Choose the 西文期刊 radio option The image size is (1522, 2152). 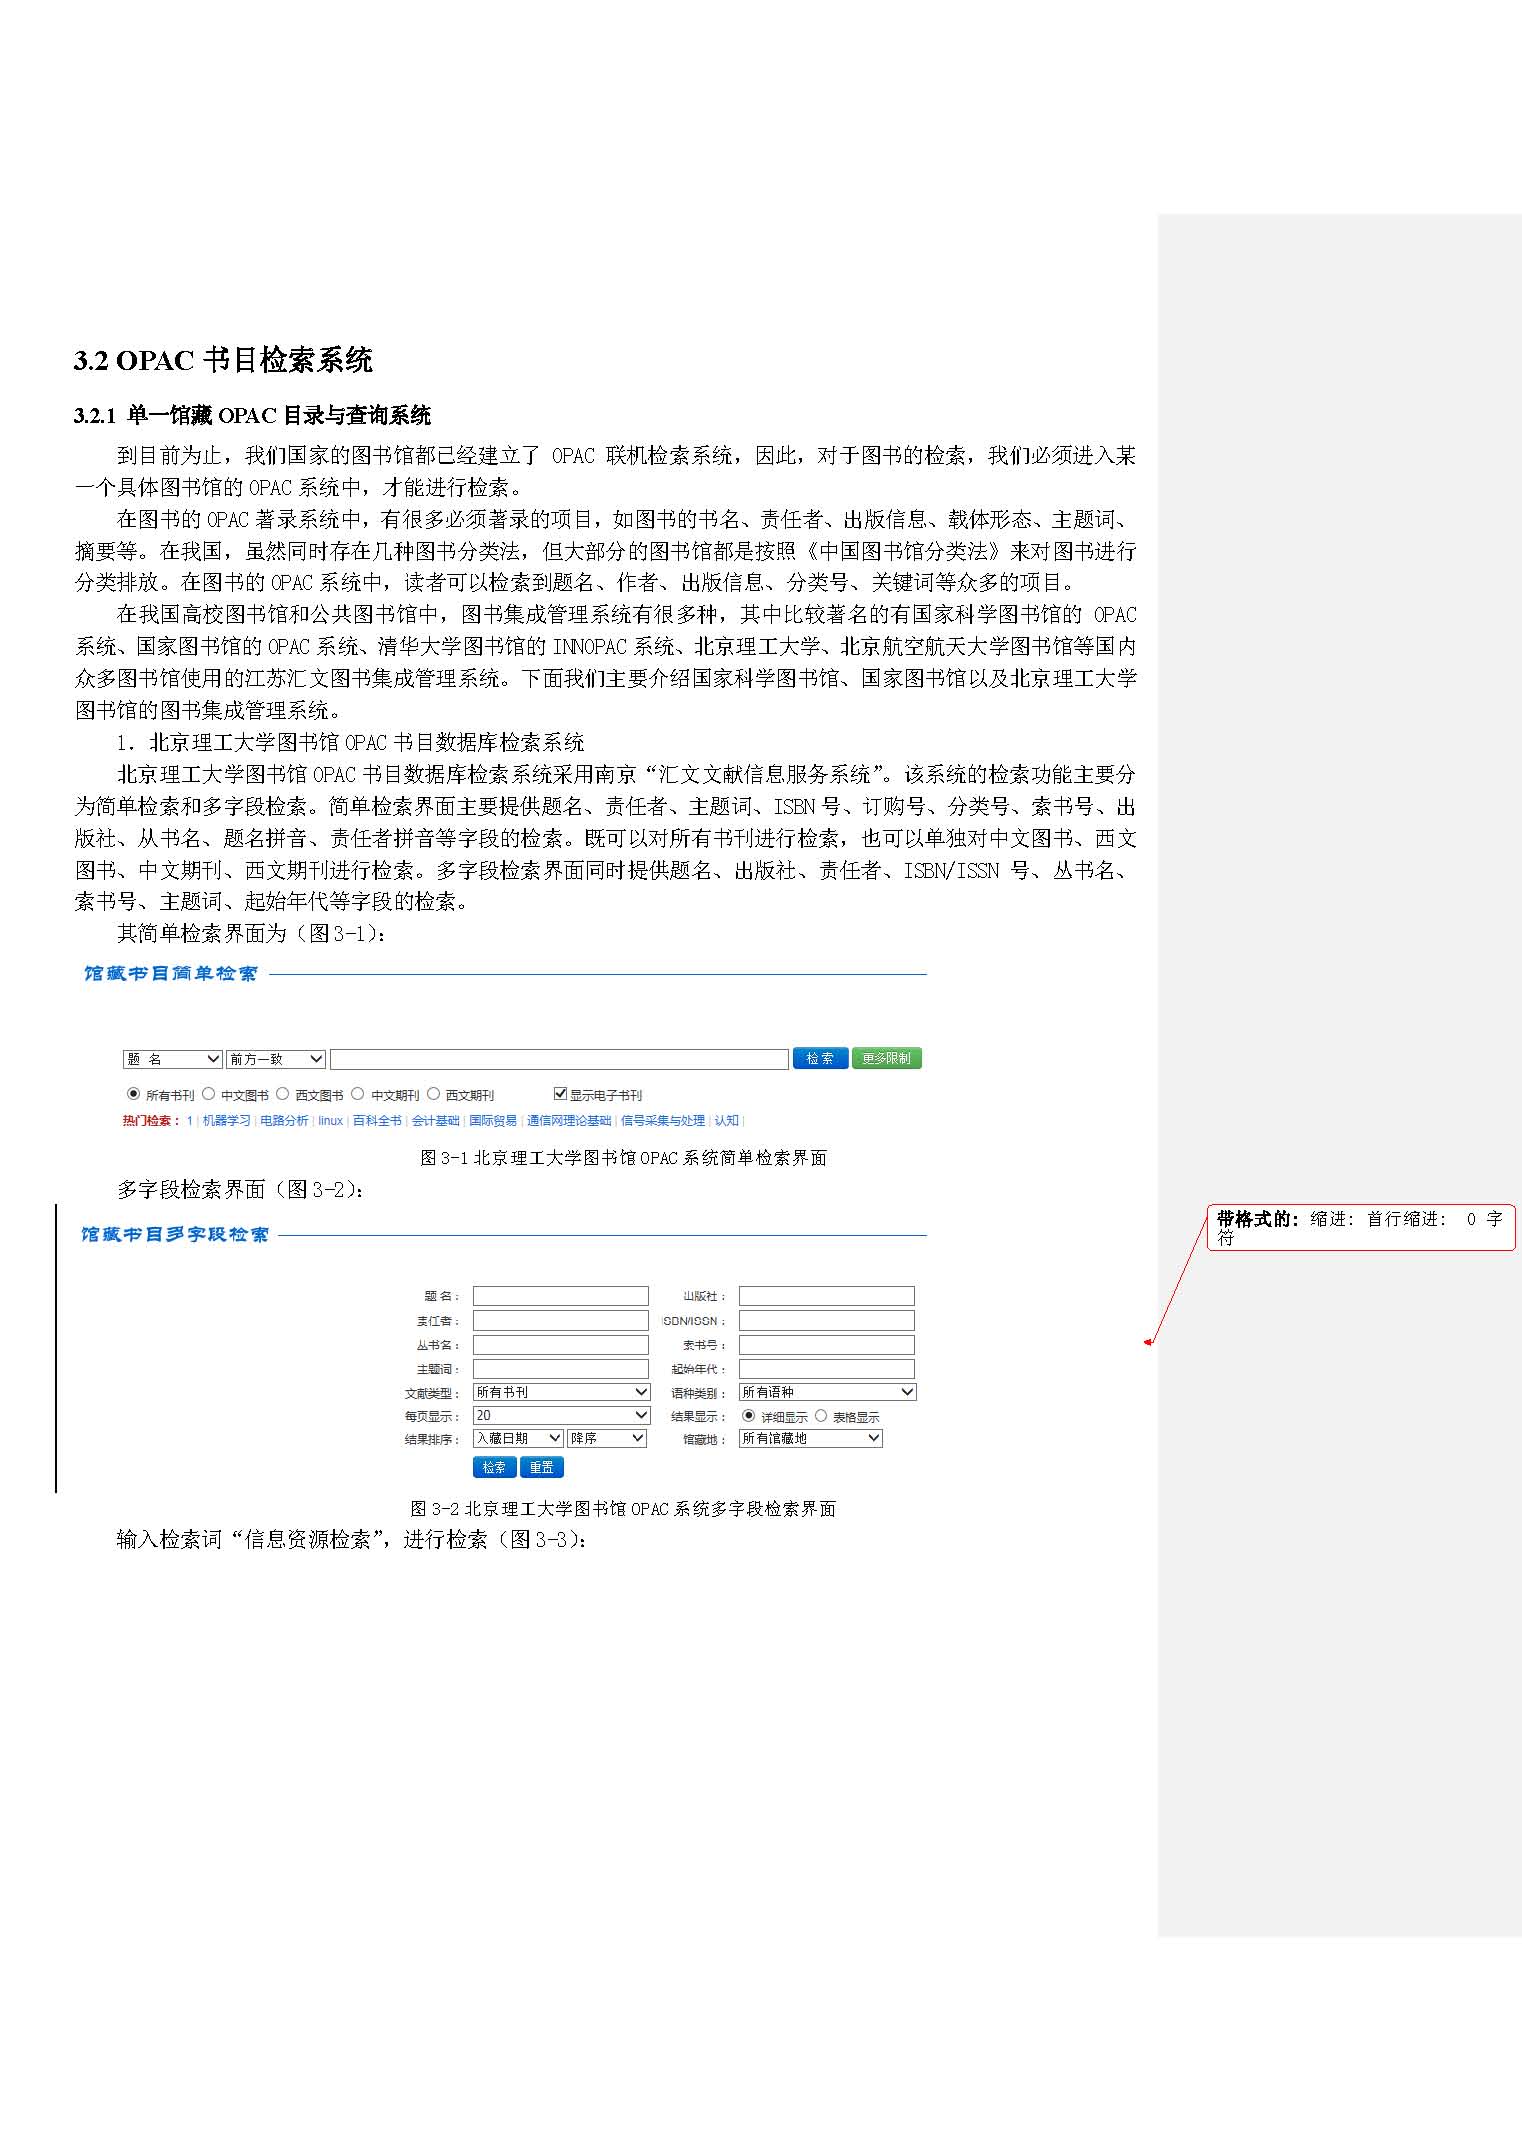[x=434, y=1094]
